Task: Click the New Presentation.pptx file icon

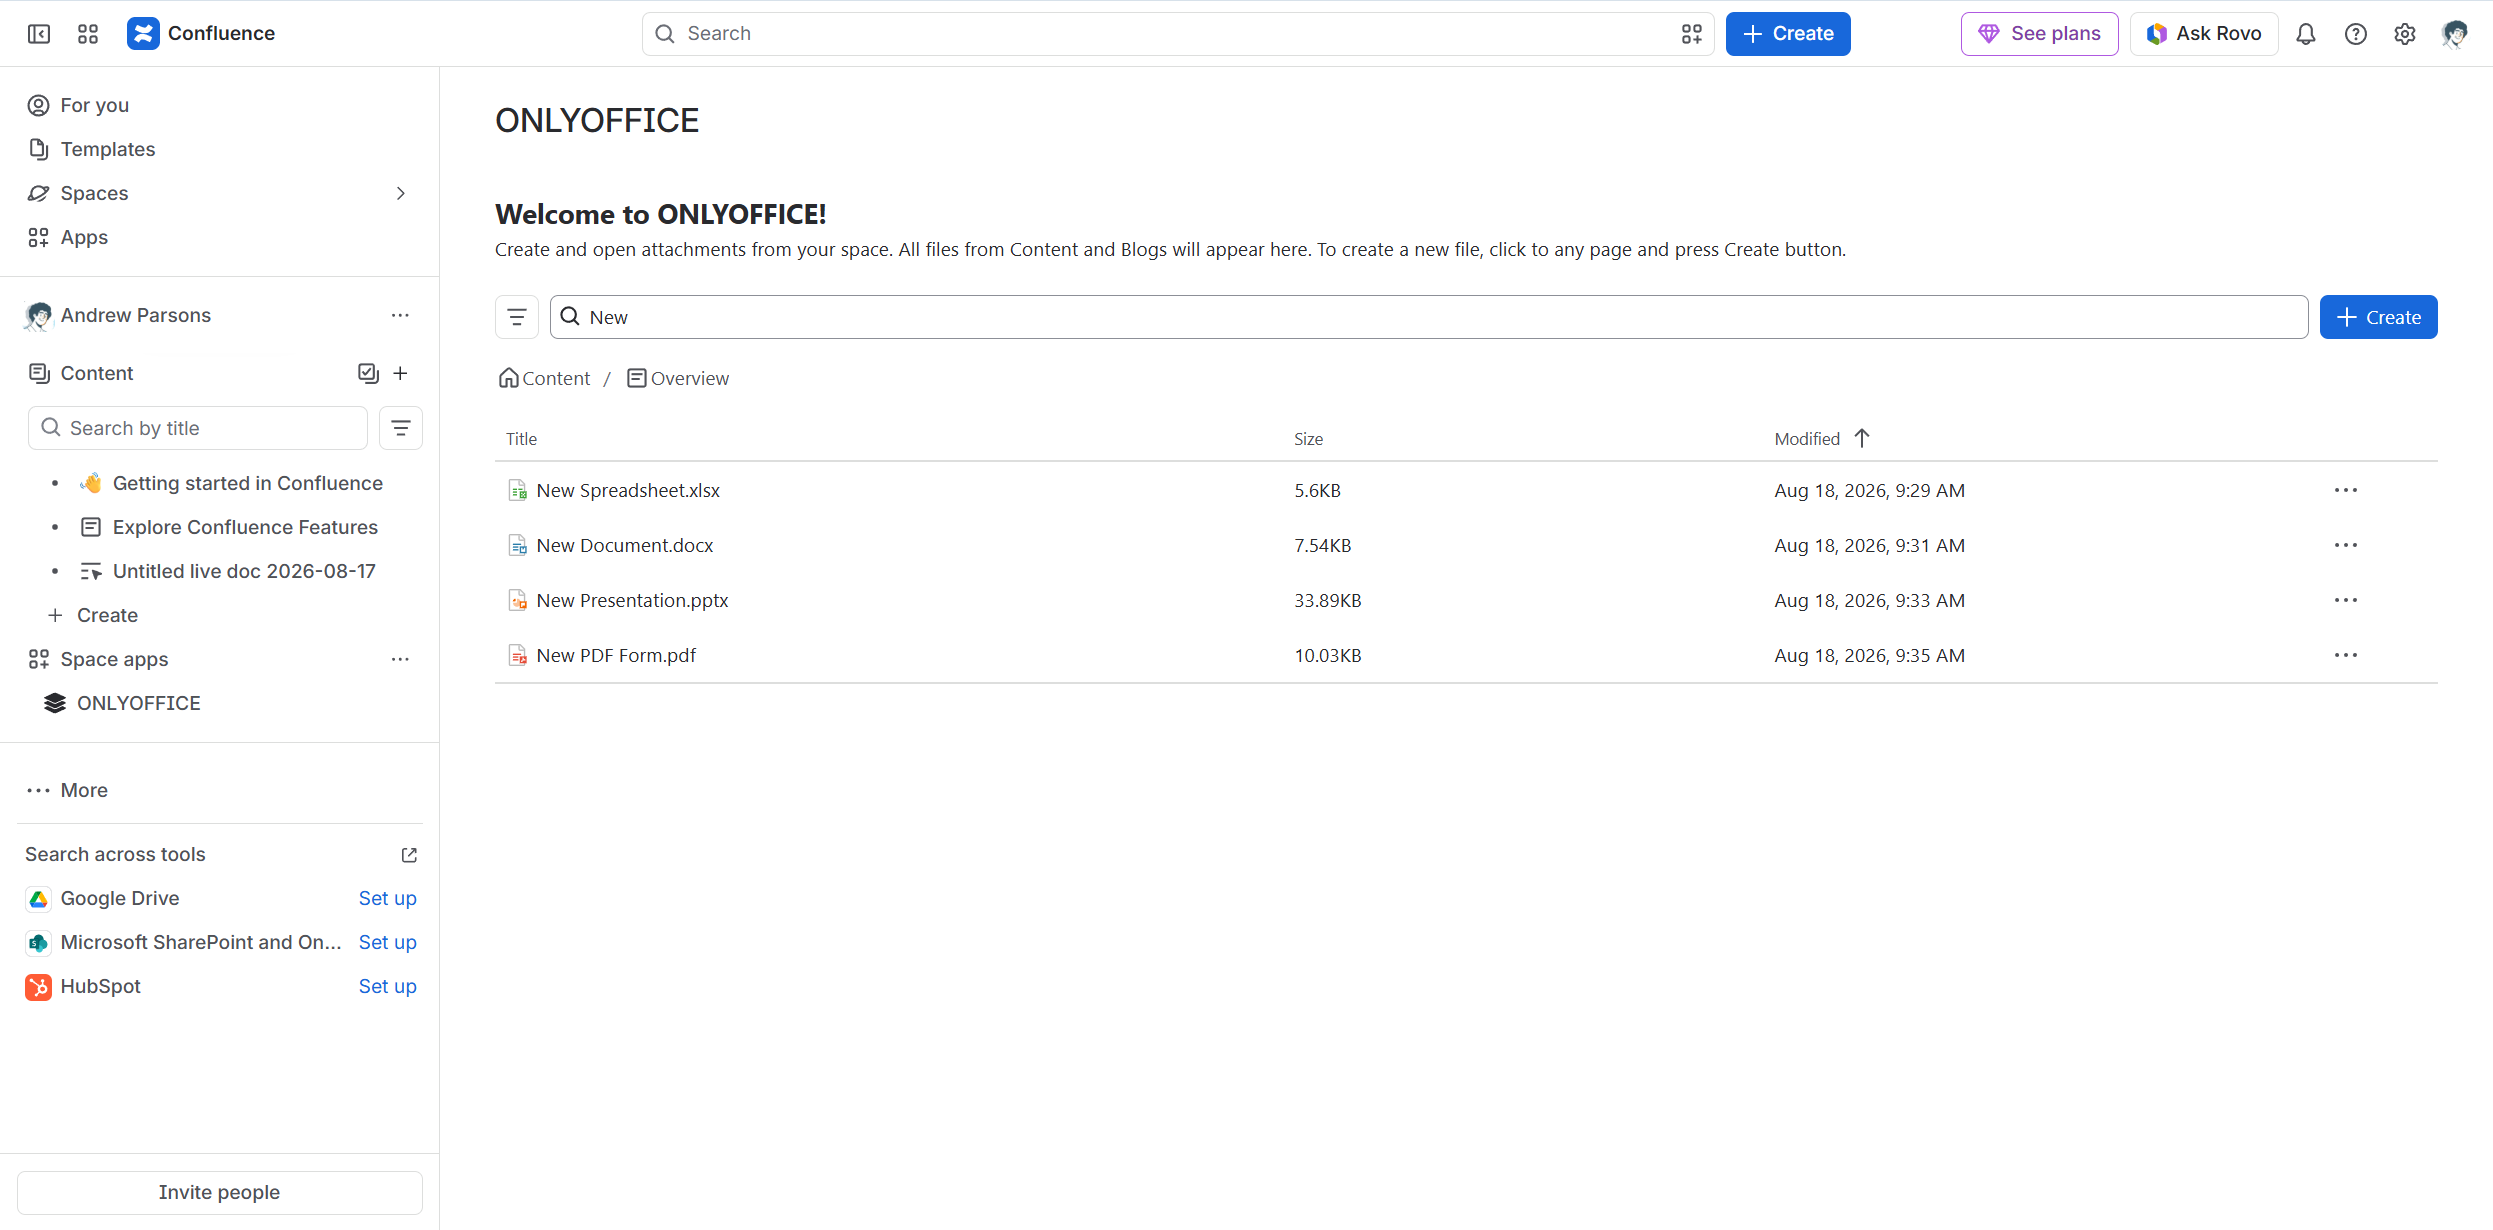Action: click(518, 601)
